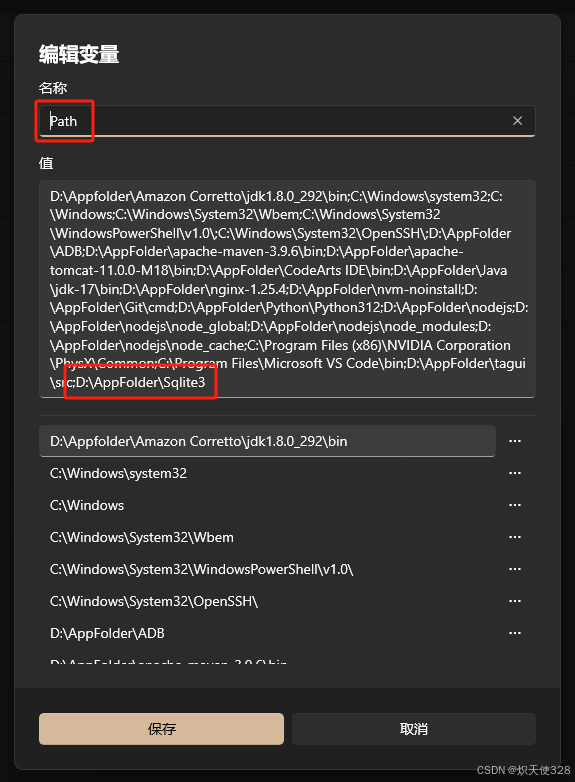
Task: Focus the Path variable name field
Action: coord(287,121)
